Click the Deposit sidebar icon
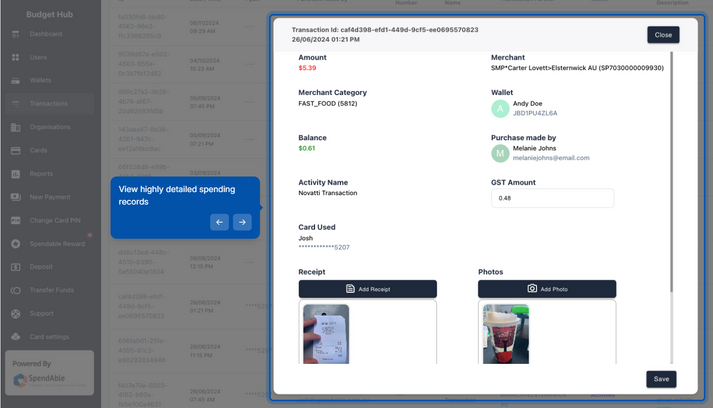 pos(15,267)
